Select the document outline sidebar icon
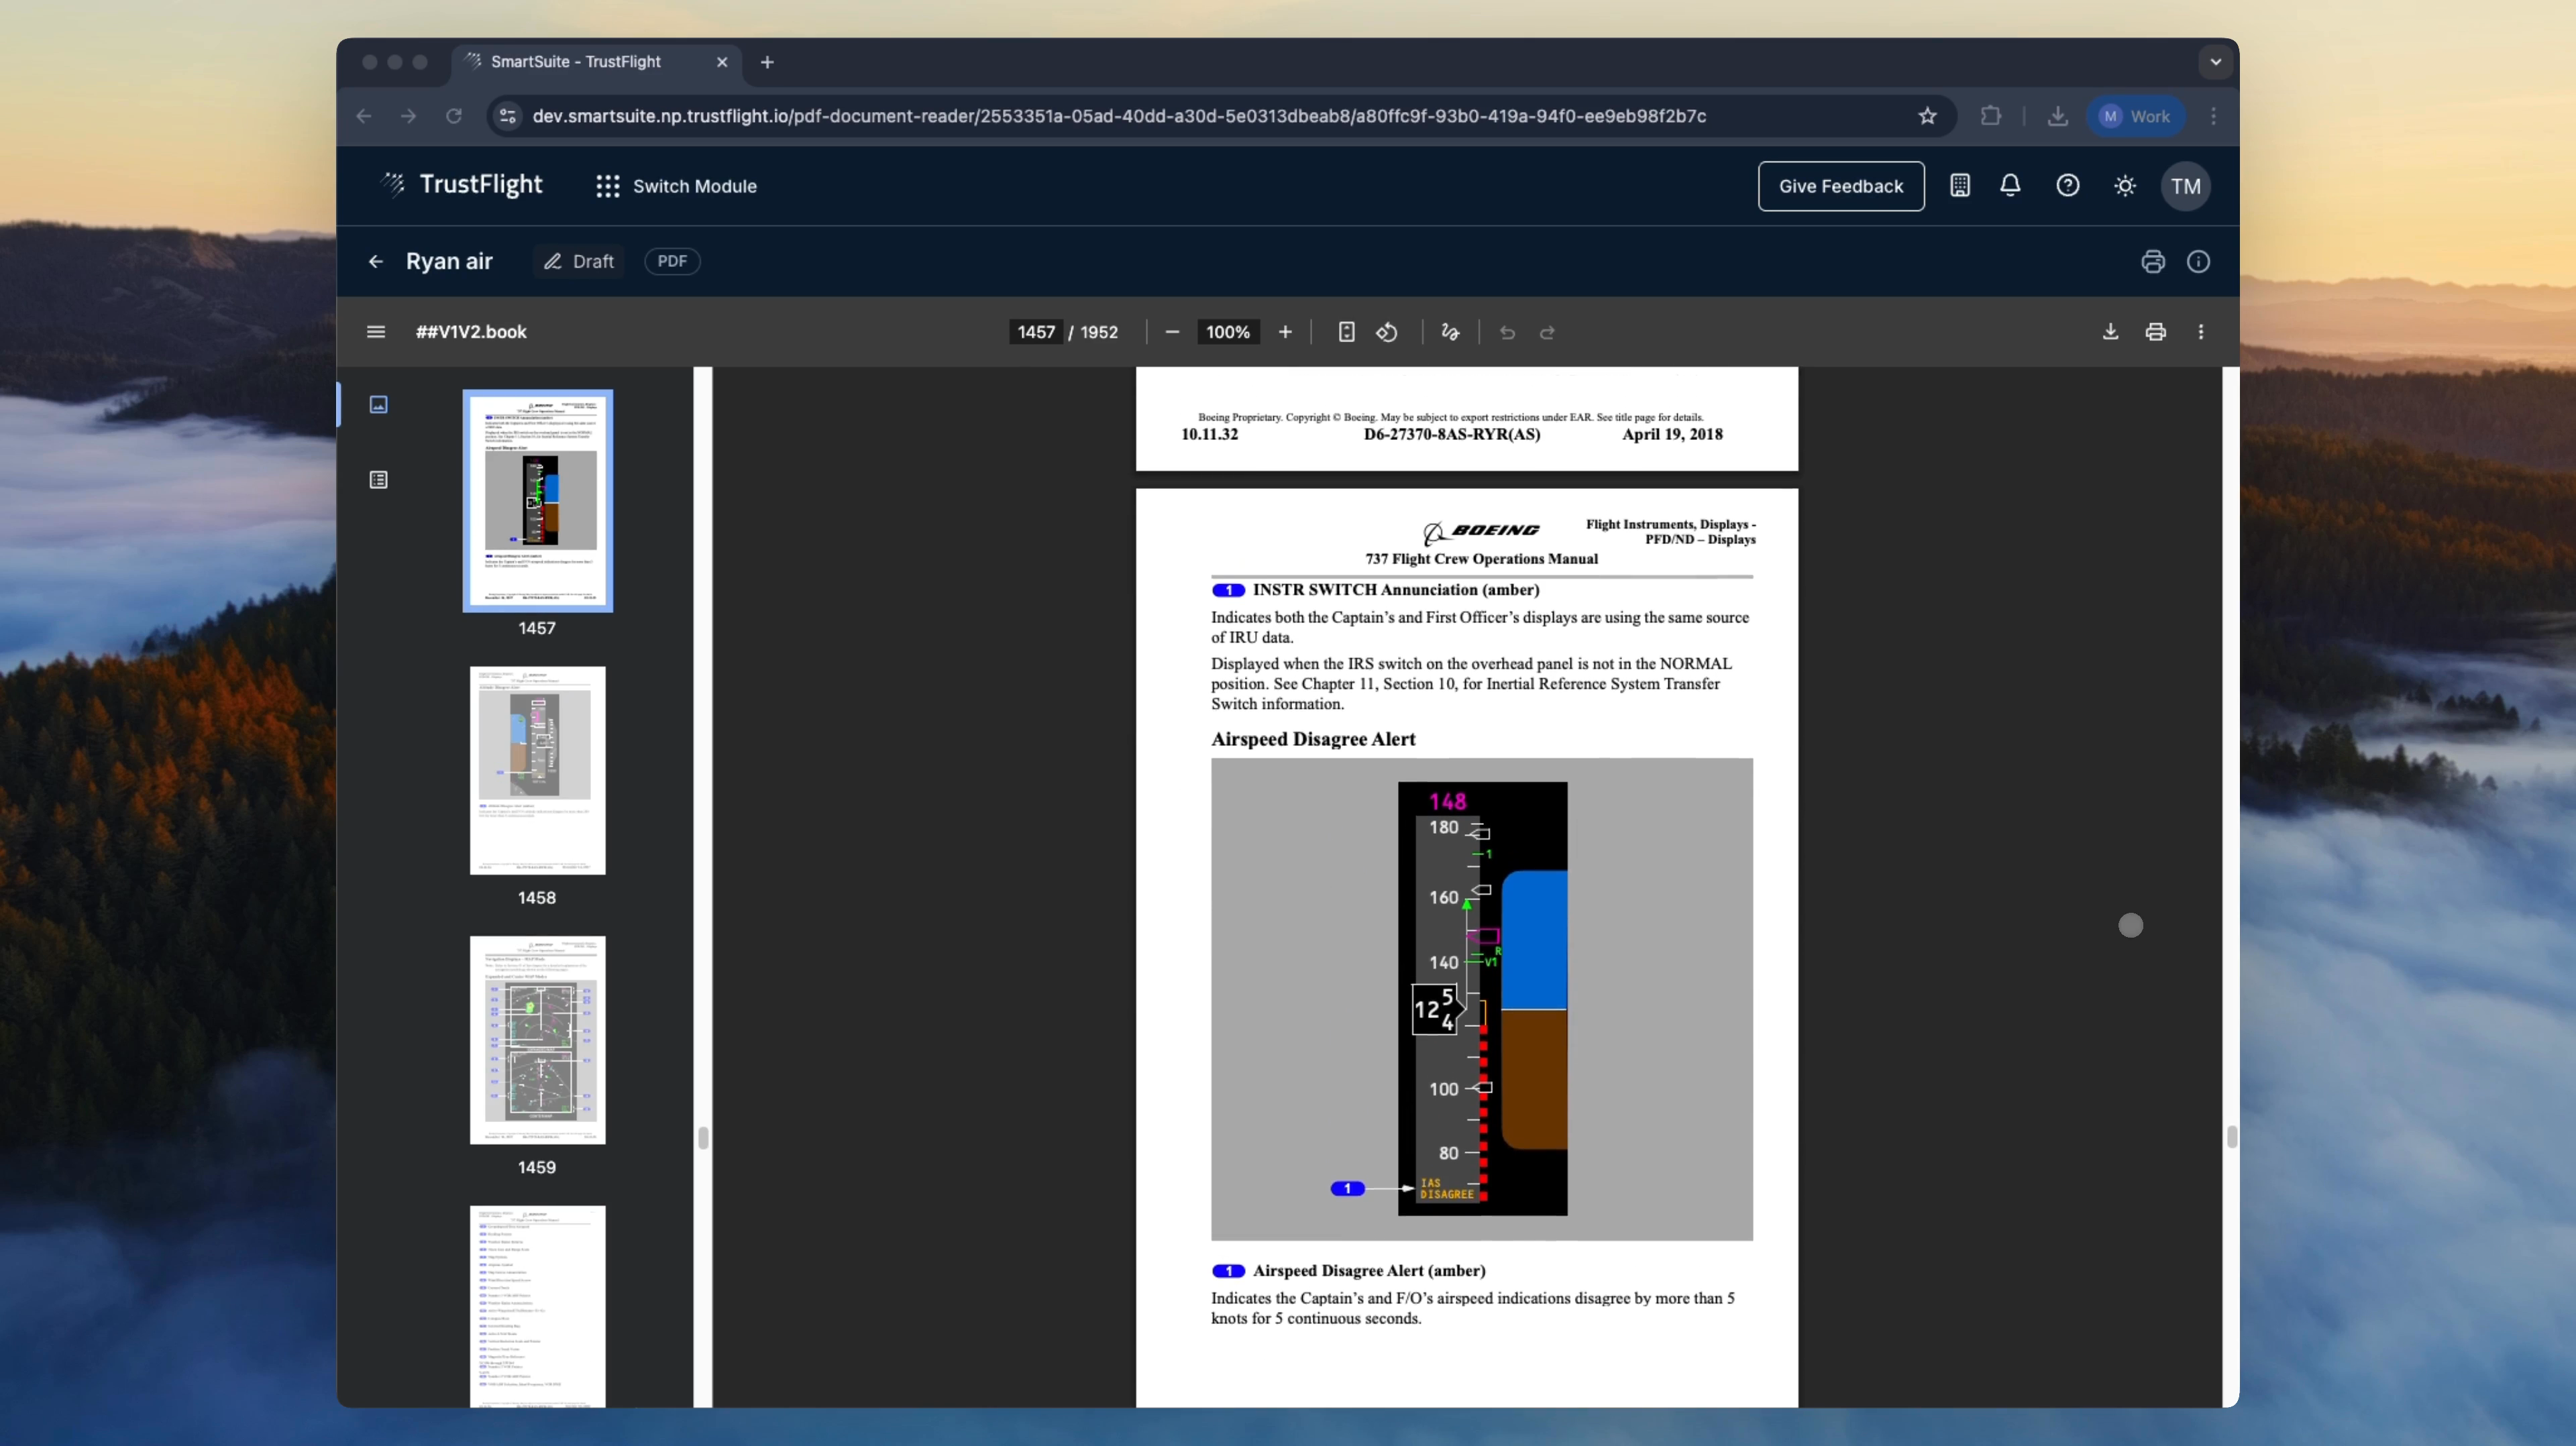Image resolution: width=2576 pixels, height=1446 pixels. (x=378, y=480)
